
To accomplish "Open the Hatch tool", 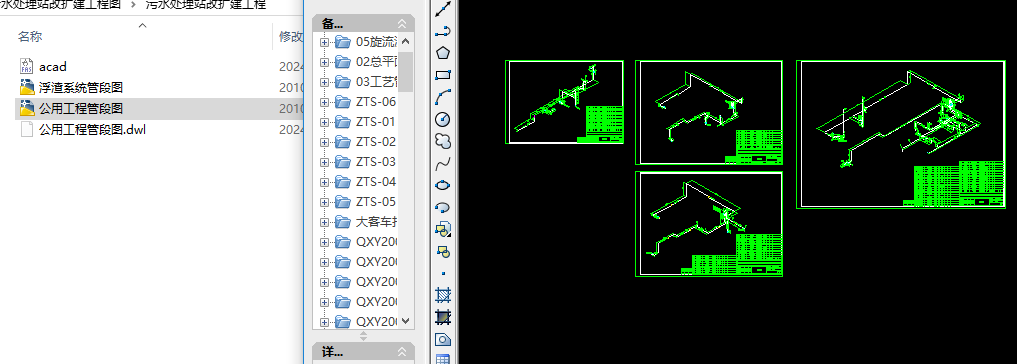I will [x=443, y=295].
